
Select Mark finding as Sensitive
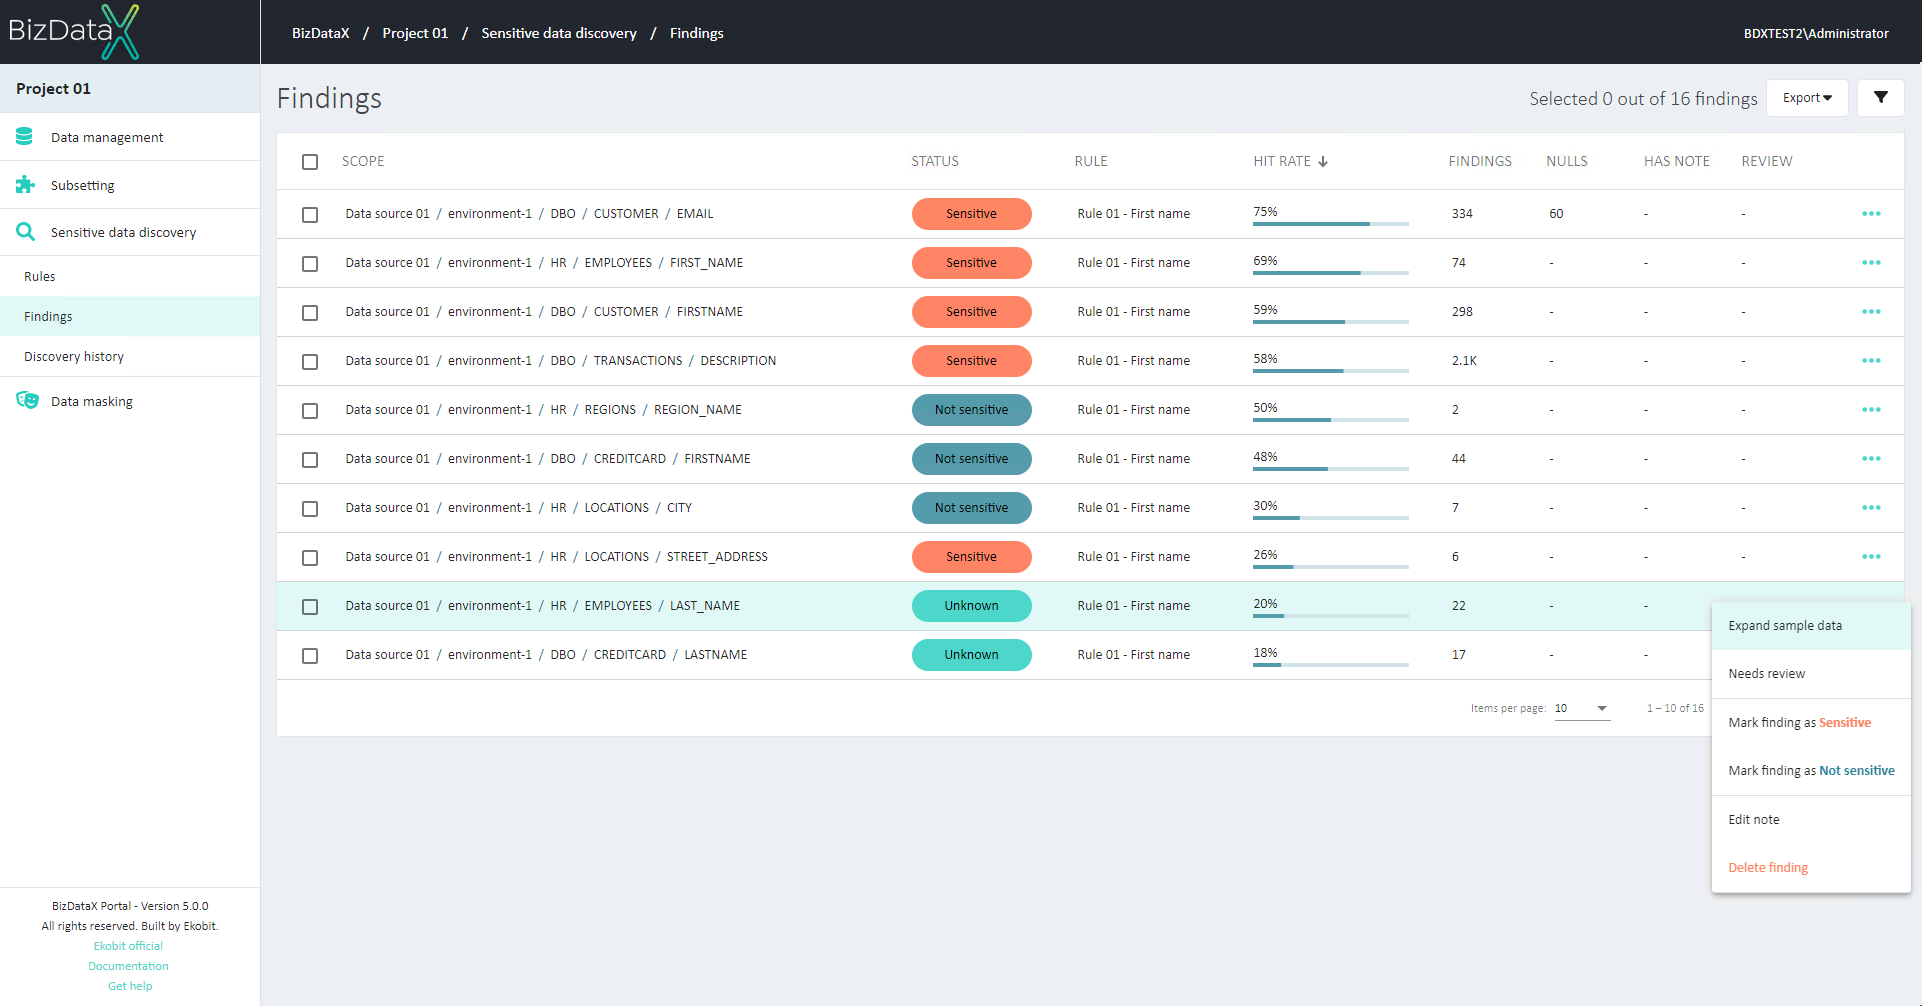tap(1811, 723)
